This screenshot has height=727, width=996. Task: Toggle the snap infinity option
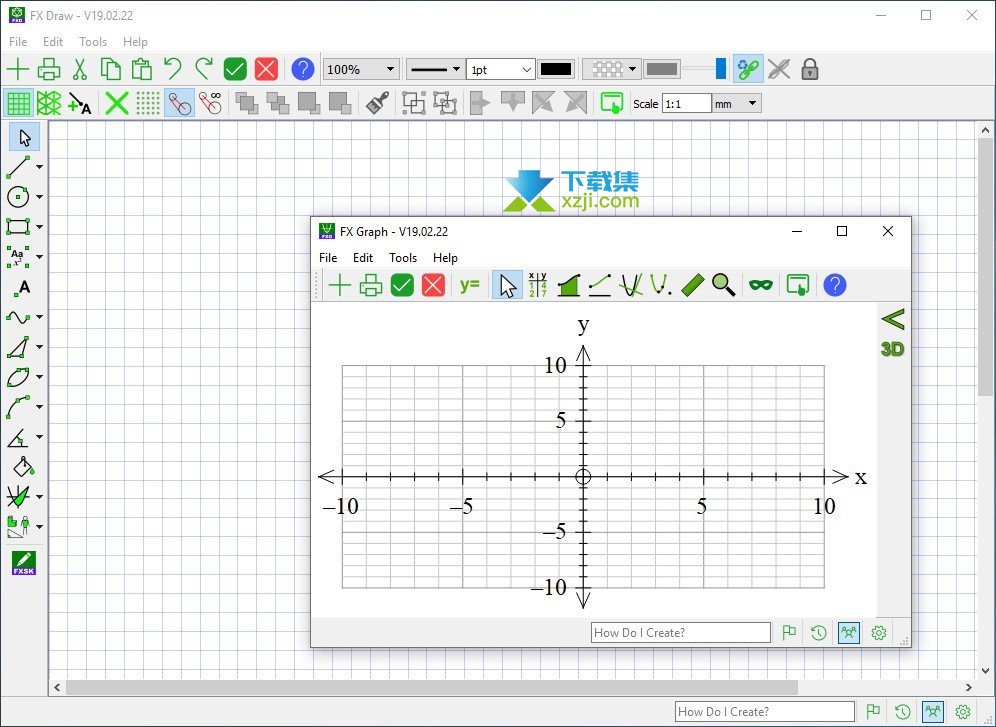click(210, 103)
